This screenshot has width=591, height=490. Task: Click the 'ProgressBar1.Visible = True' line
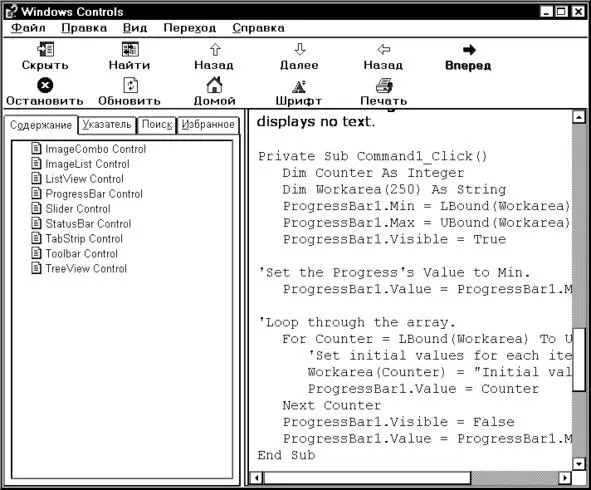[394, 239]
